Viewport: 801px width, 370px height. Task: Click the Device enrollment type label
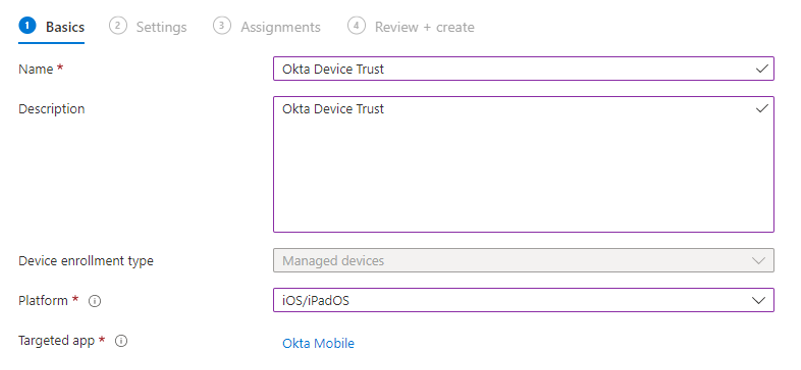tap(86, 261)
